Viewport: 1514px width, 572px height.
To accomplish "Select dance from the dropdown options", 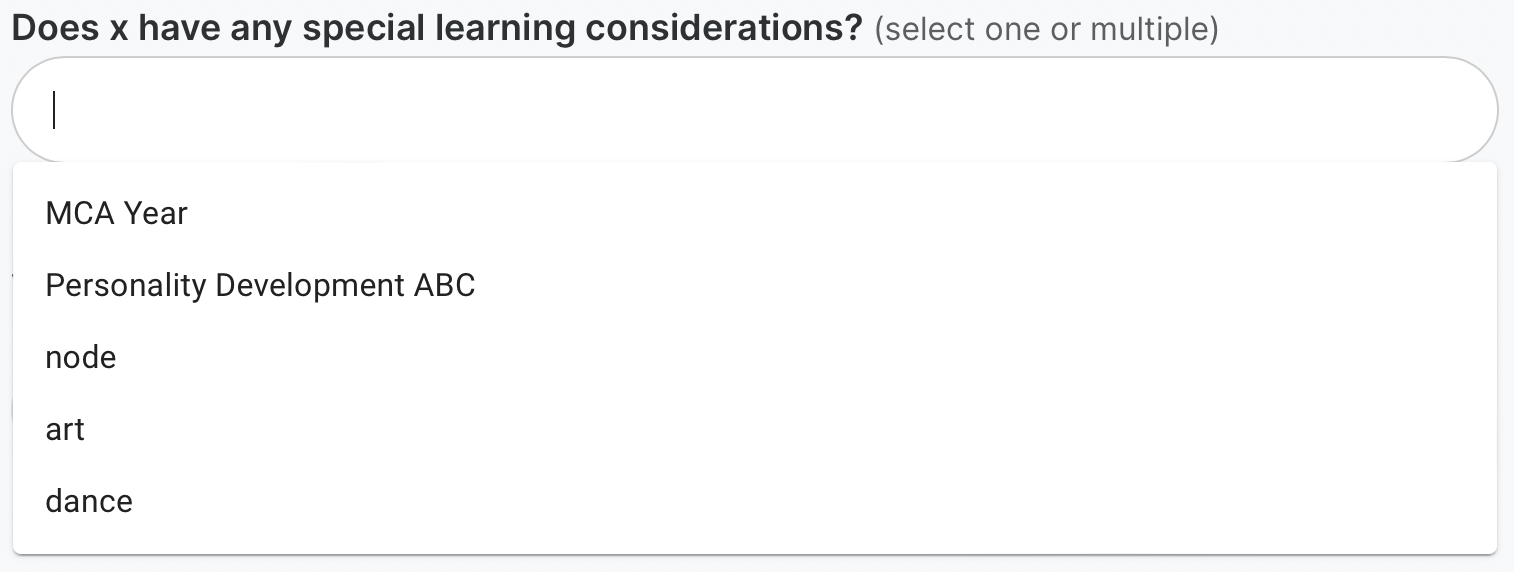I will pyautogui.click(x=89, y=502).
